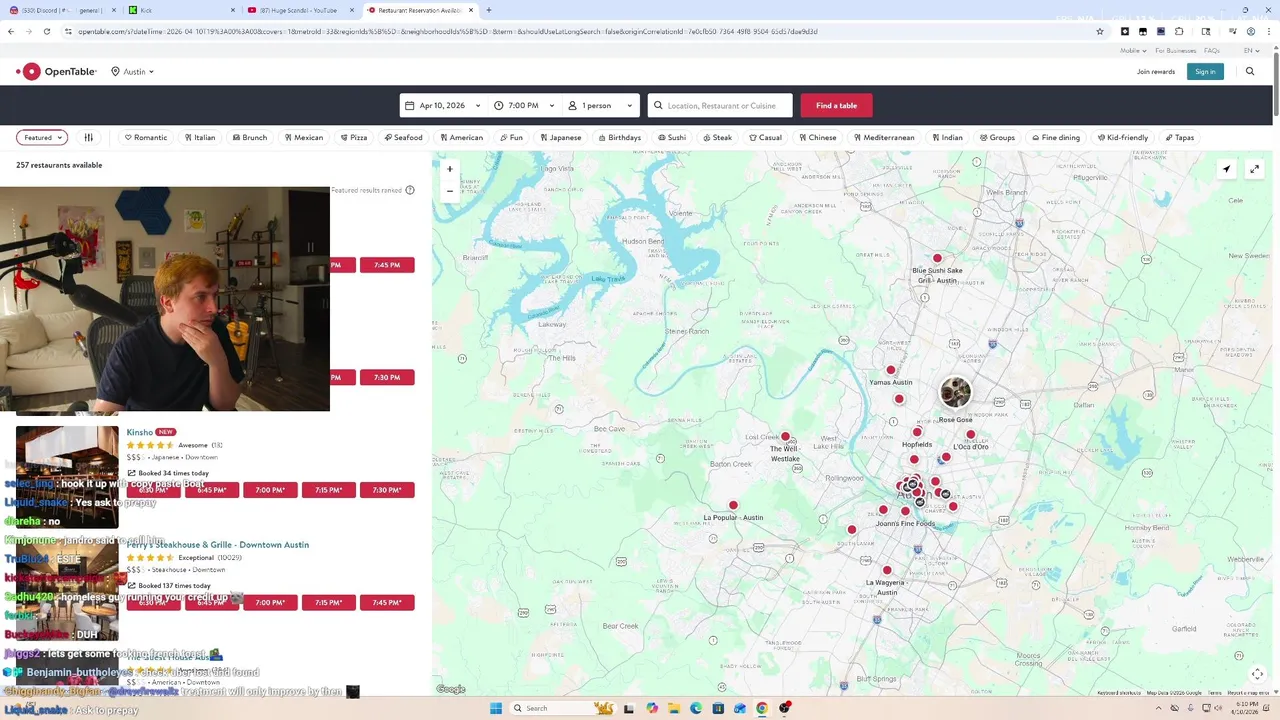Click the Yamas Austin map pin
The image size is (1280, 720).
(890, 370)
